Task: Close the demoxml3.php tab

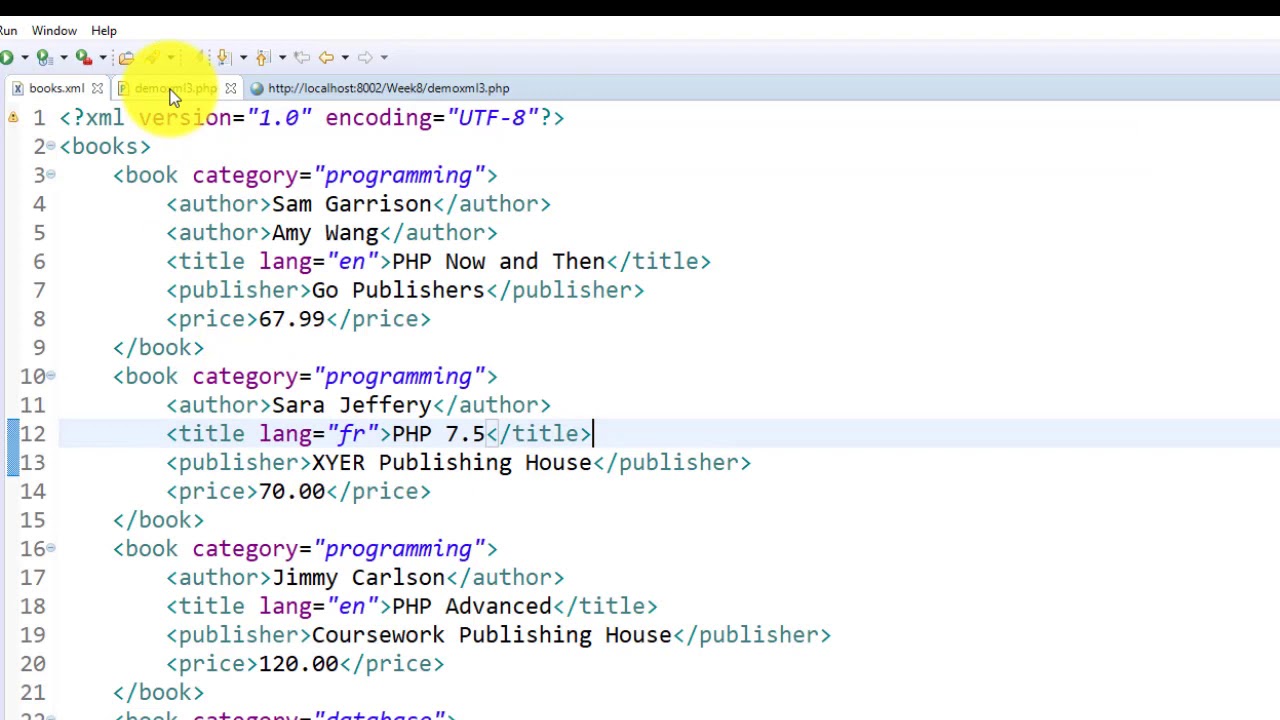Action: point(231,88)
